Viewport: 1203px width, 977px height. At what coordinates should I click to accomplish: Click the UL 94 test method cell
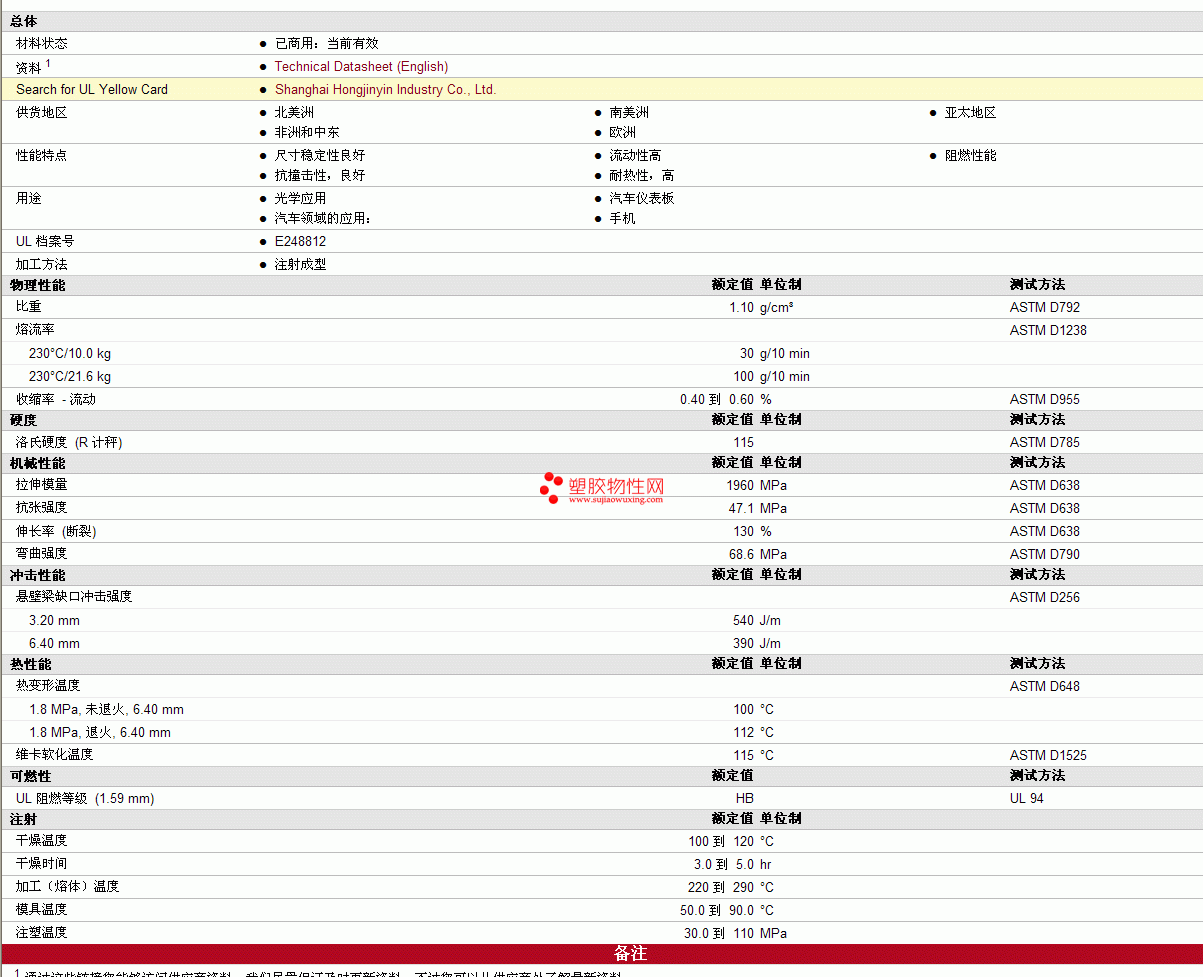pos(1027,799)
